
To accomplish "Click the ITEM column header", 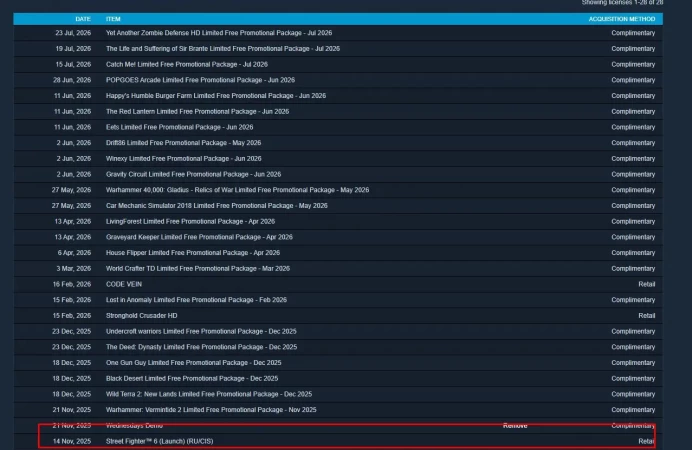I will [113, 19].
